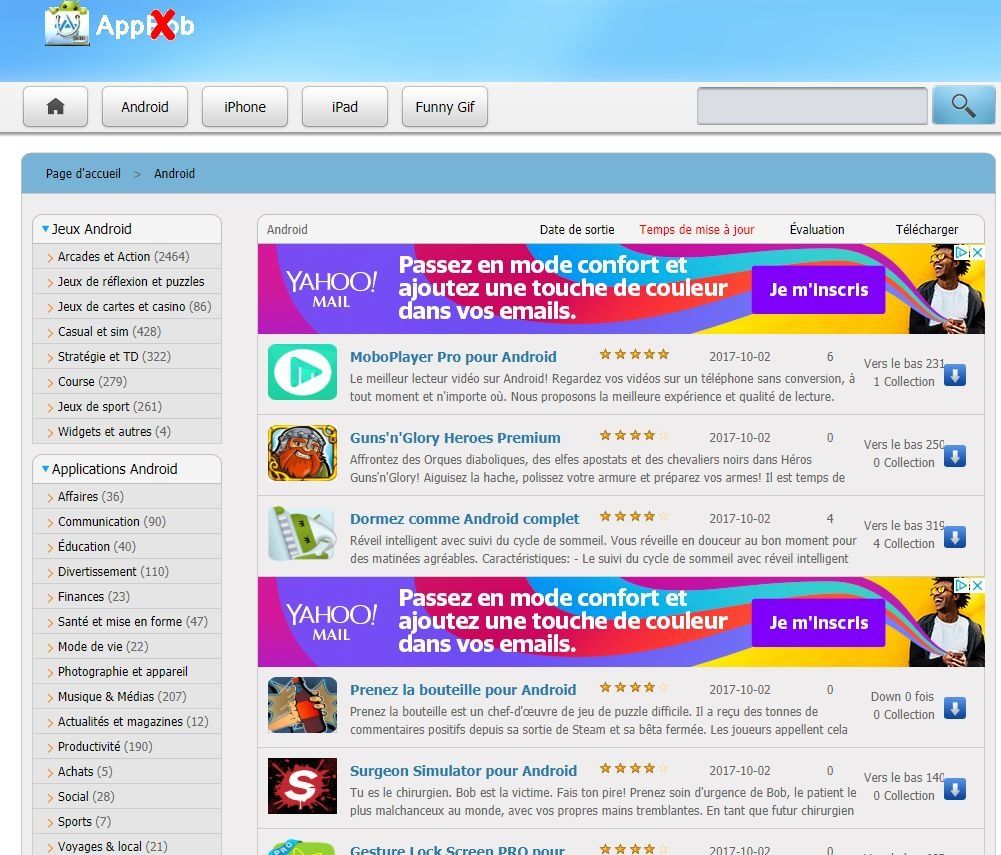This screenshot has height=855, width=1001.
Task: Collapse the Applications Android section
Action: click(45, 469)
